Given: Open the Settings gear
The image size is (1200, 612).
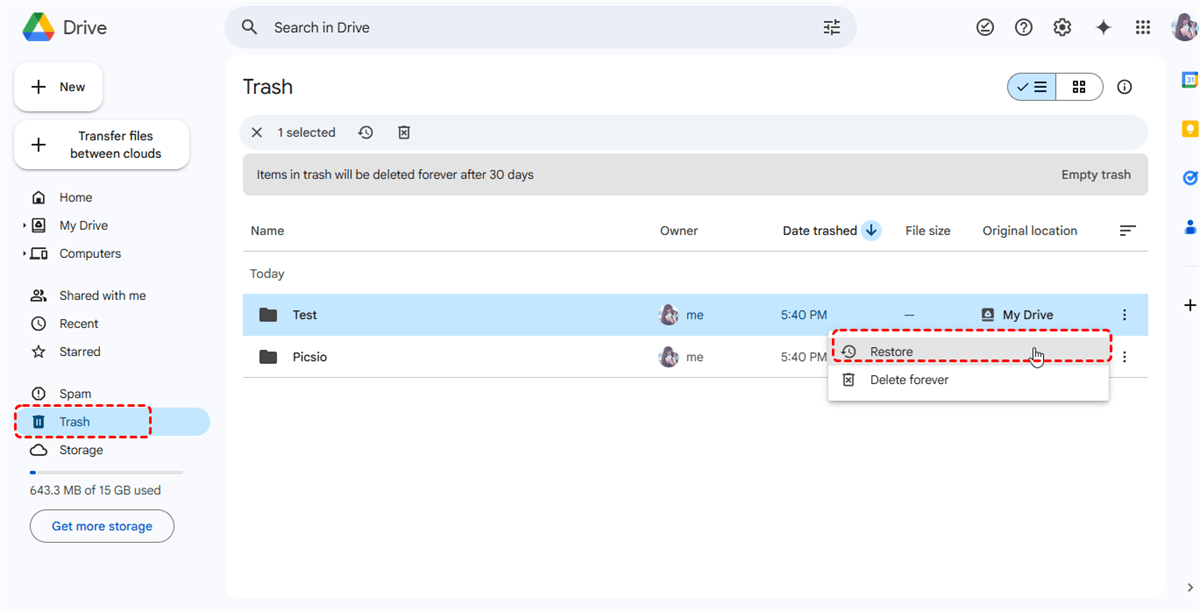Looking at the screenshot, I should pos(1062,28).
